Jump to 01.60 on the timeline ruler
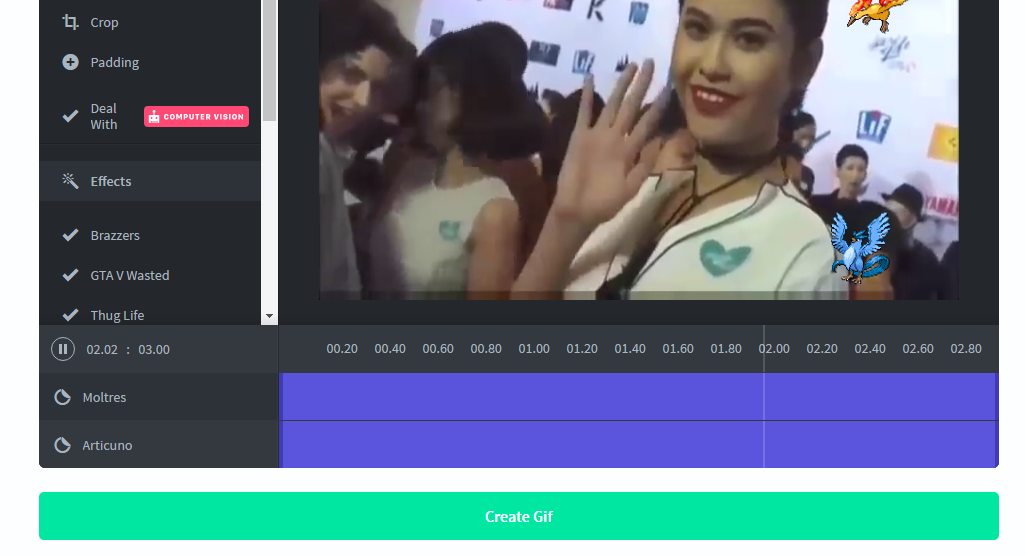Image resolution: width=1025 pixels, height=556 pixels. click(678, 349)
